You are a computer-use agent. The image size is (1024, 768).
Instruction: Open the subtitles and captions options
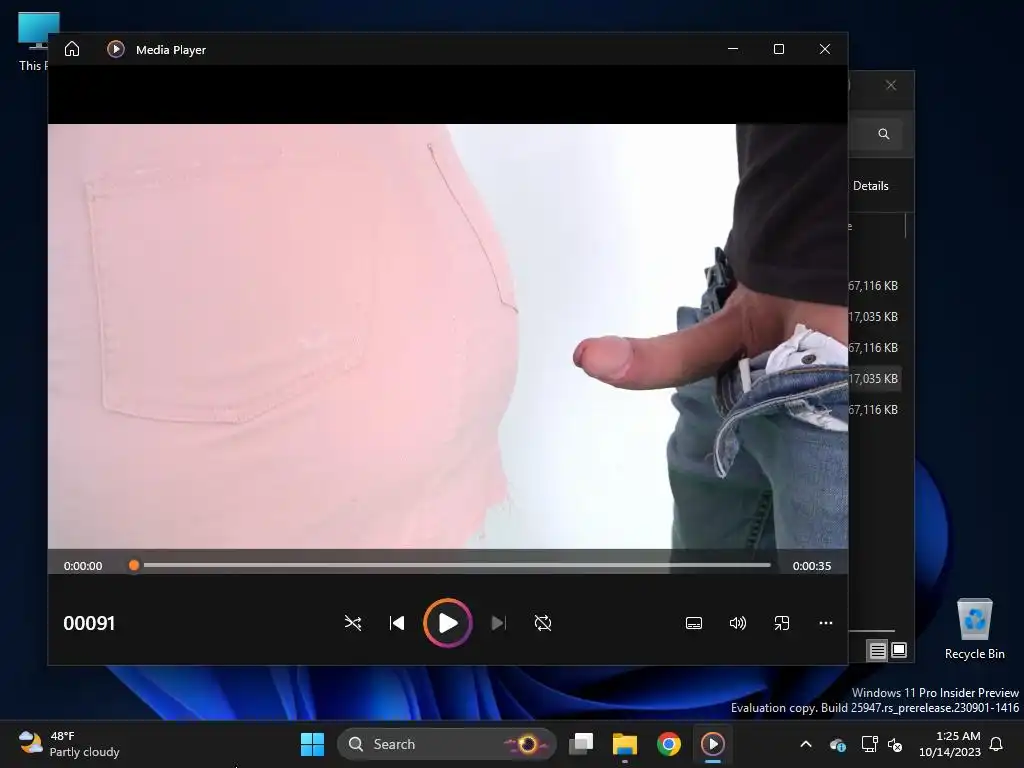tap(694, 623)
